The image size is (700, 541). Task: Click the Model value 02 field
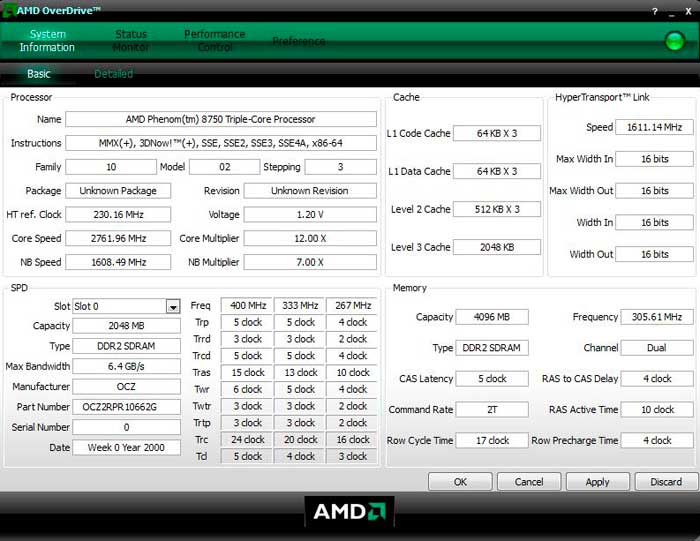pyautogui.click(x=225, y=167)
